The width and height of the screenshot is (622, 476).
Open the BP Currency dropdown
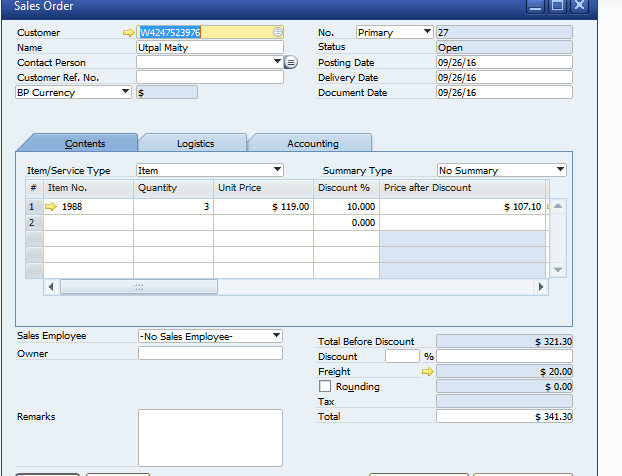[x=125, y=92]
